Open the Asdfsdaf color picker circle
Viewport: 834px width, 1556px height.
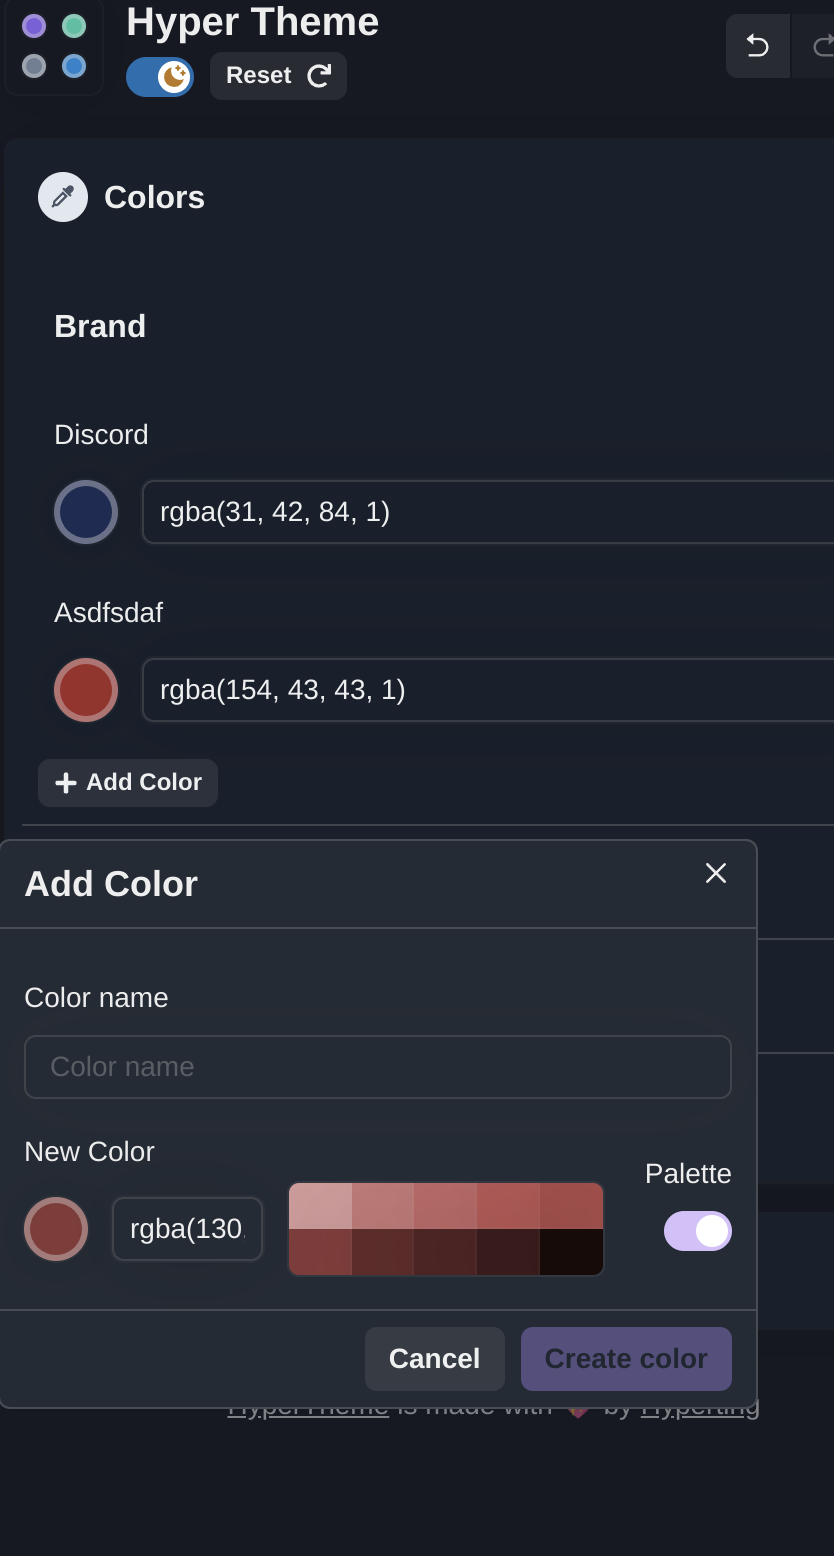86,689
